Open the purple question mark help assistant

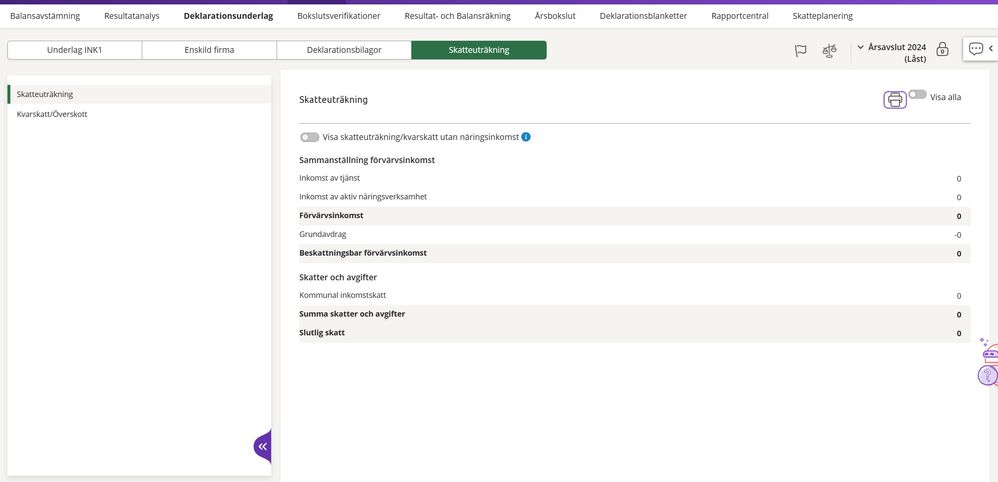(x=988, y=376)
